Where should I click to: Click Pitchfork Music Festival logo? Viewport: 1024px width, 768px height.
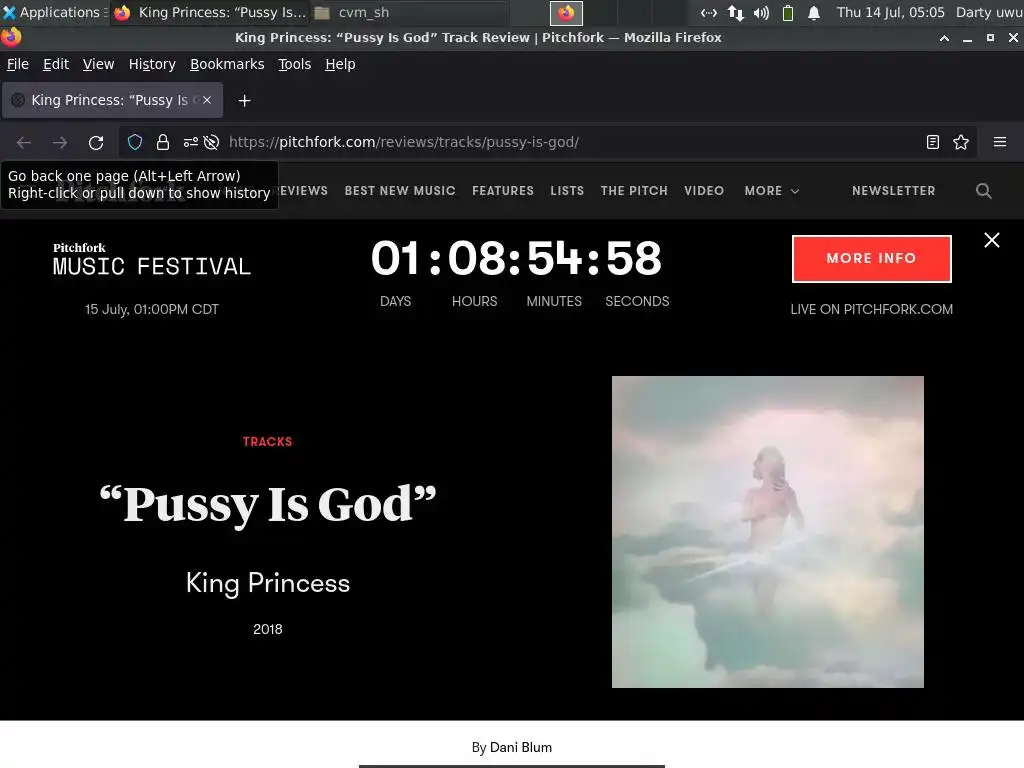(152, 259)
